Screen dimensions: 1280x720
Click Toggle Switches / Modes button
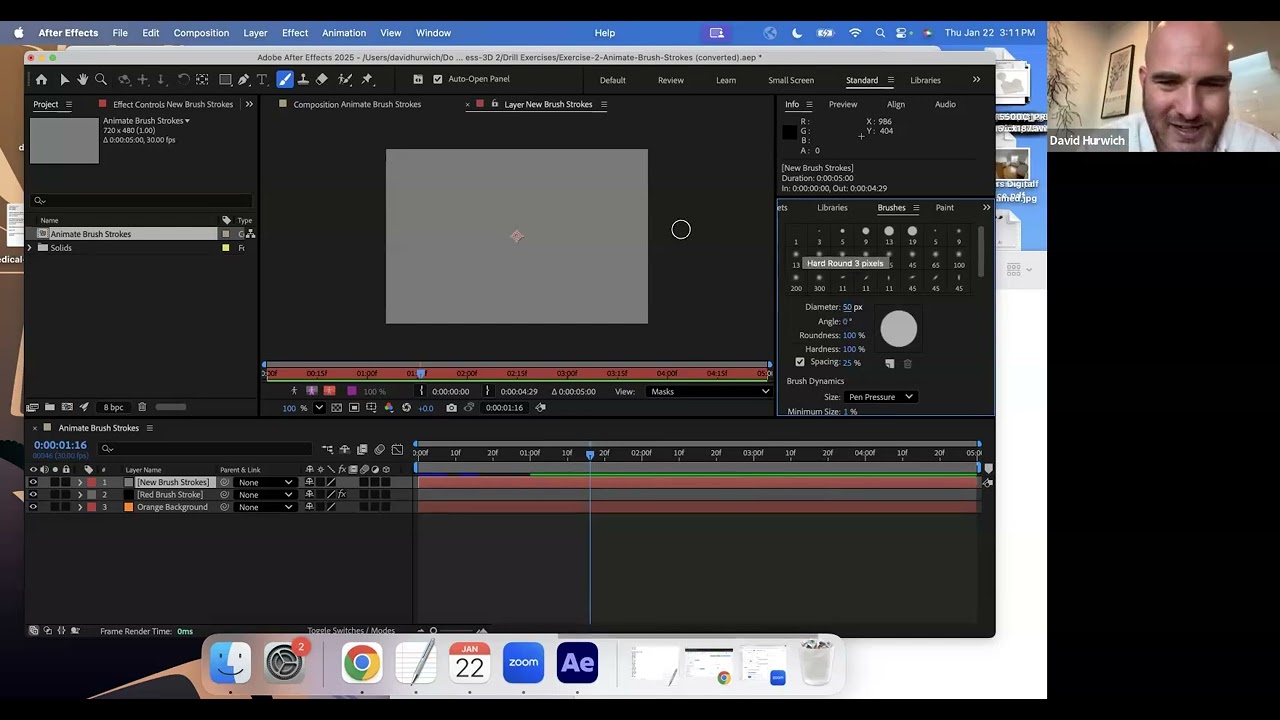351,631
